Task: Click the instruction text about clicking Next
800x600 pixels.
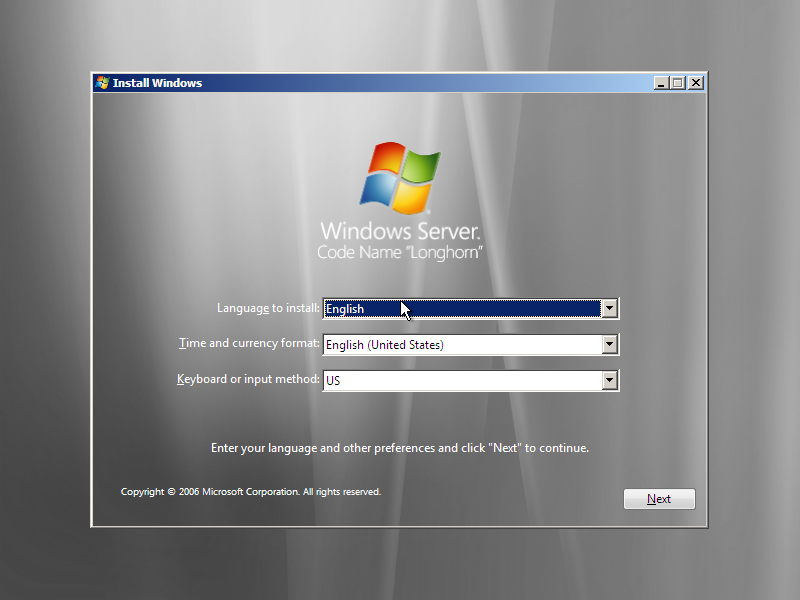Action: click(404, 448)
